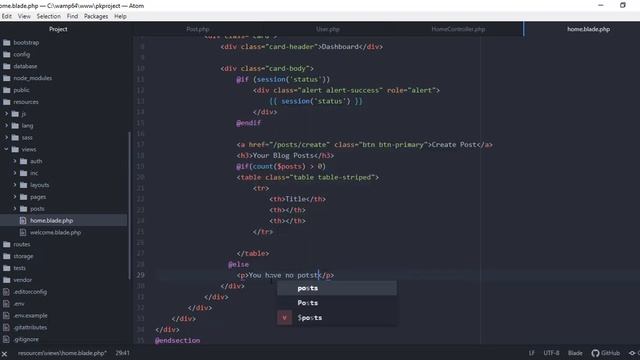This screenshot has width=640, height=360.
Task: Click the .gitattributes file icon
Action: [x=6, y=327]
